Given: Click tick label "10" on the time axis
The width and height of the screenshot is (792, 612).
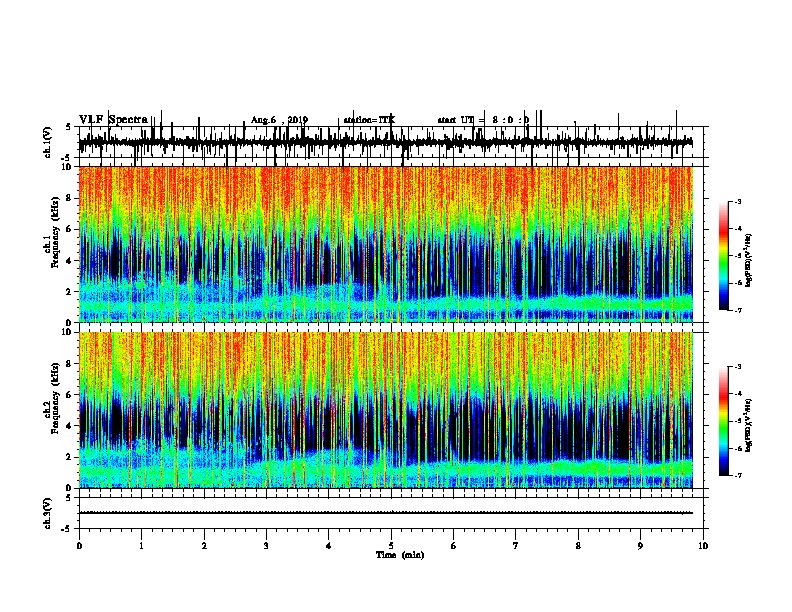Looking at the screenshot, I should [x=703, y=546].
